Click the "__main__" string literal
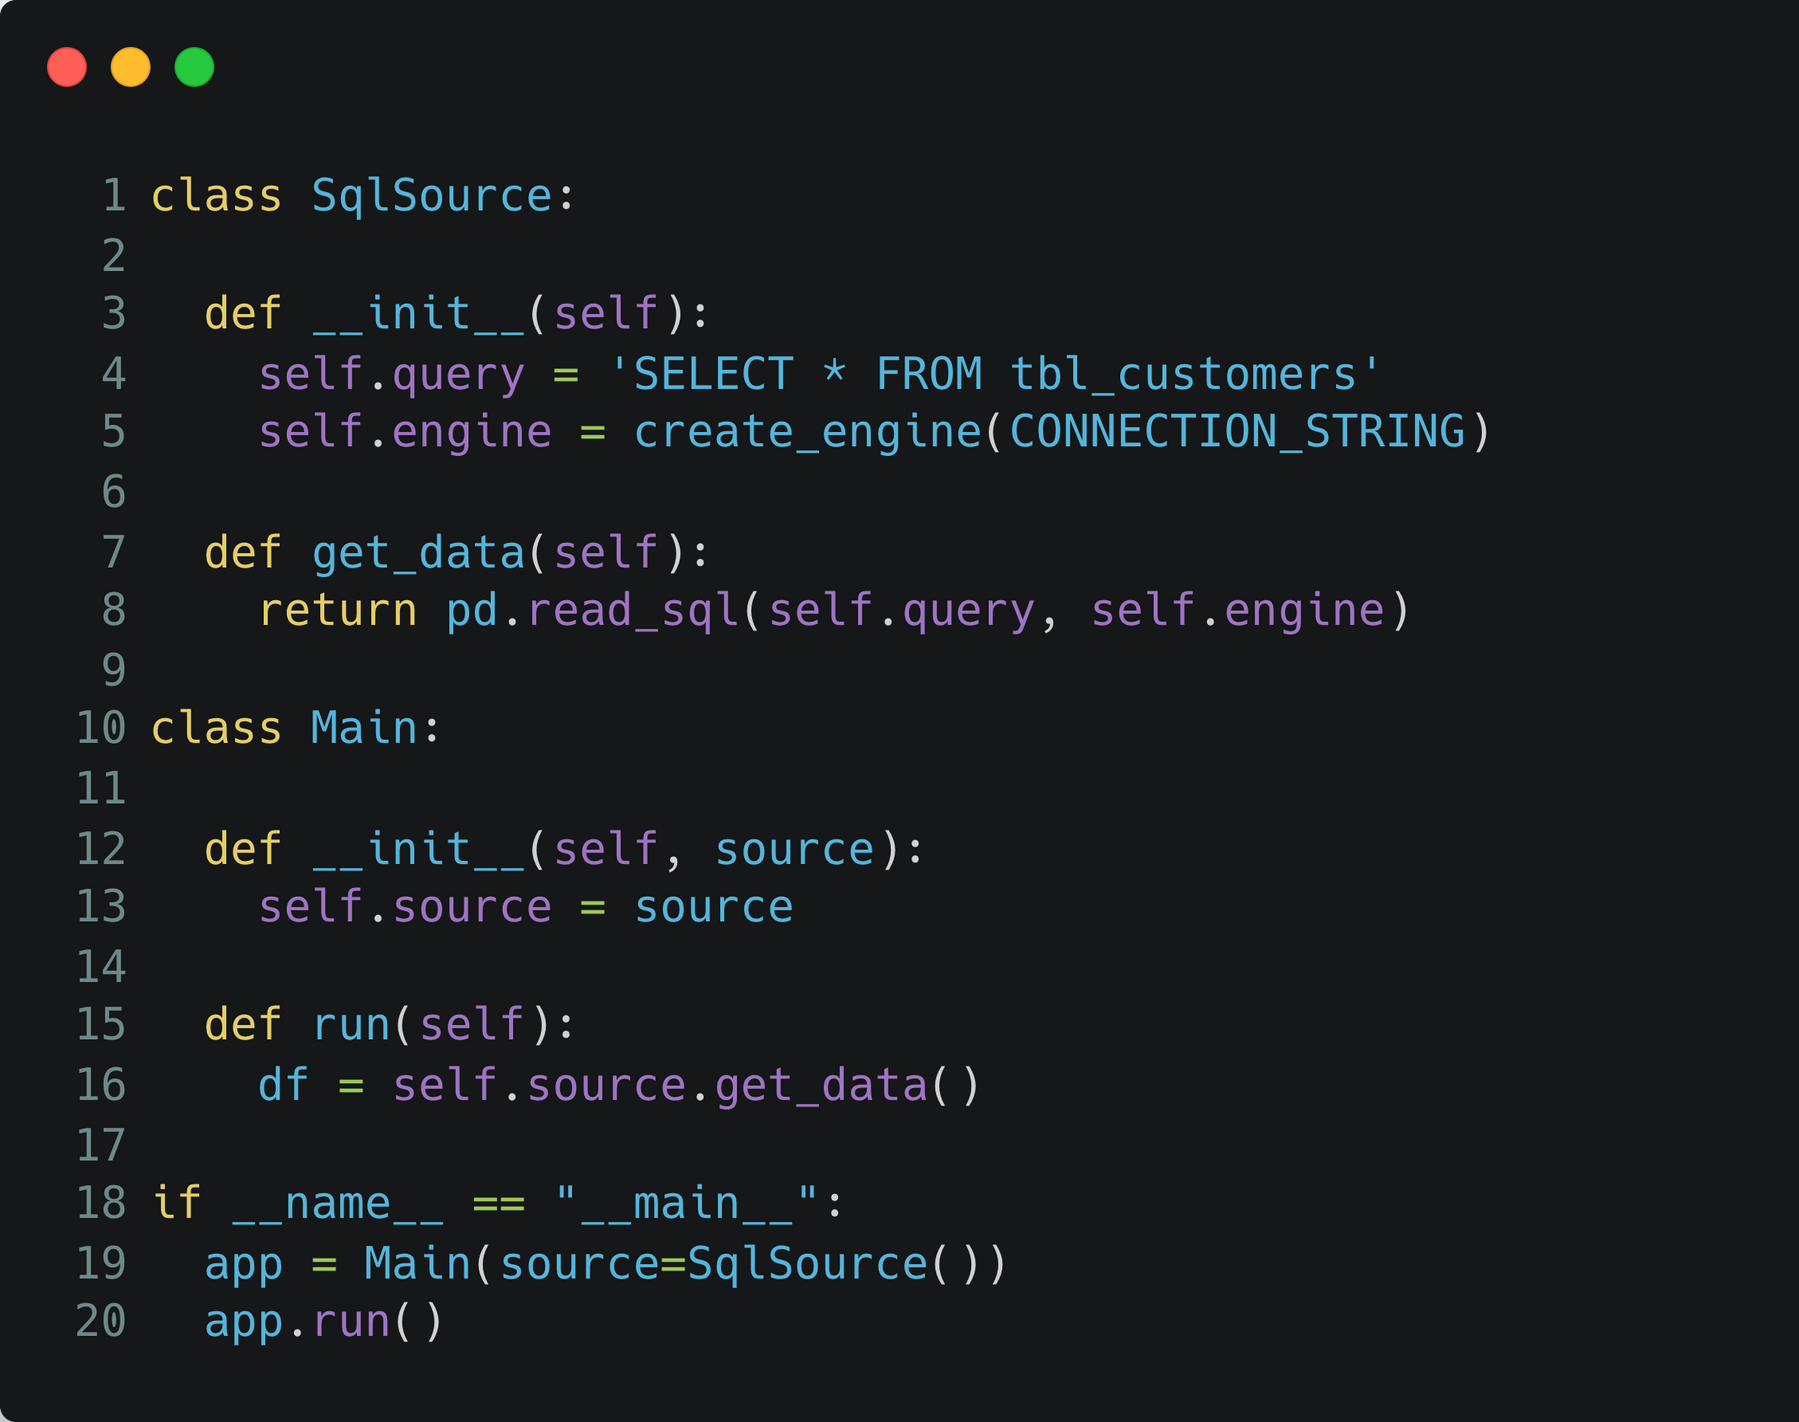The image size is (1799, 1422). pyautogui.click(x=687, y=1203)
